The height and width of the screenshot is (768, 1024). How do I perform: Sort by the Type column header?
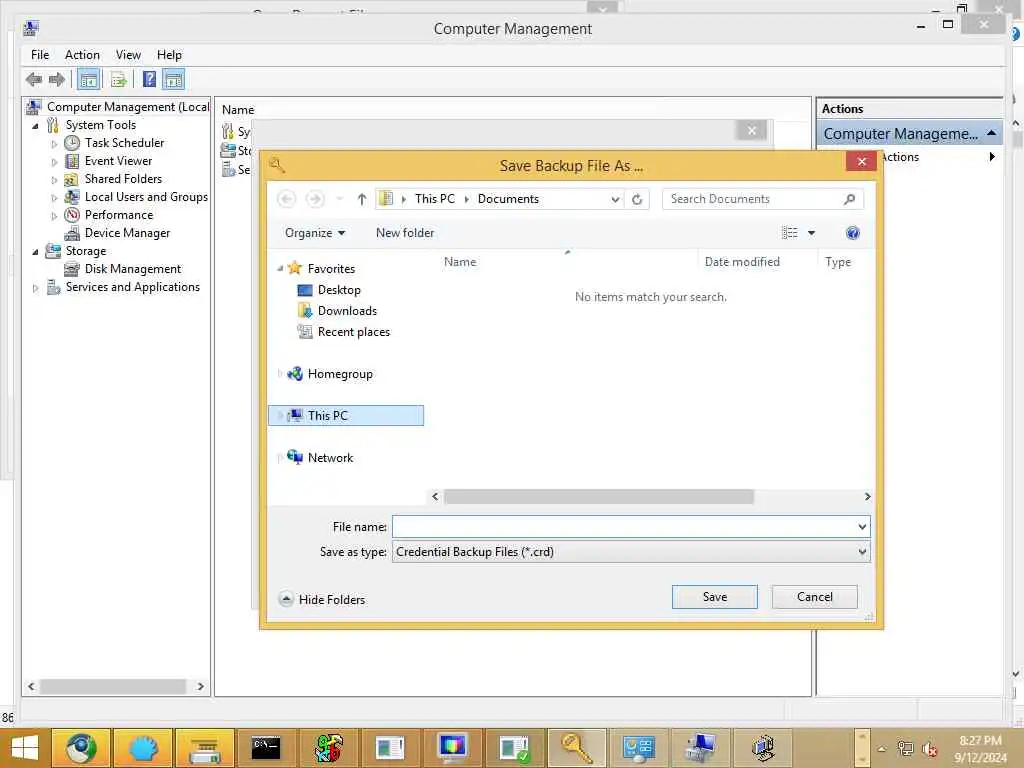pyautogui.click(x=838, y=262)
